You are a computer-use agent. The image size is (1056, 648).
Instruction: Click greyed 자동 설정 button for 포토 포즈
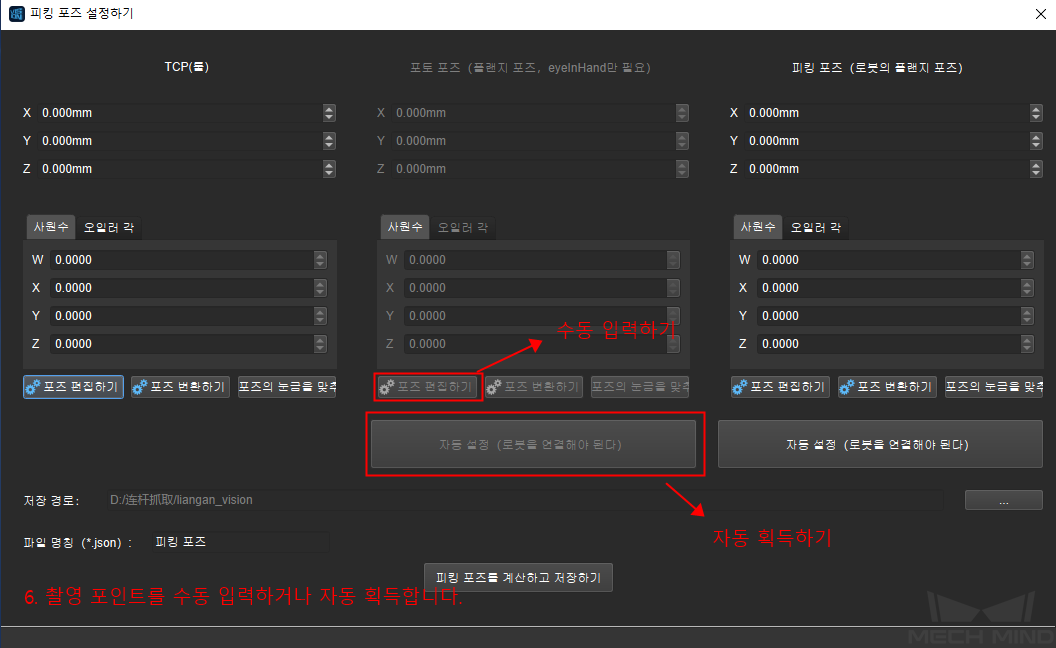click(533, 445)
